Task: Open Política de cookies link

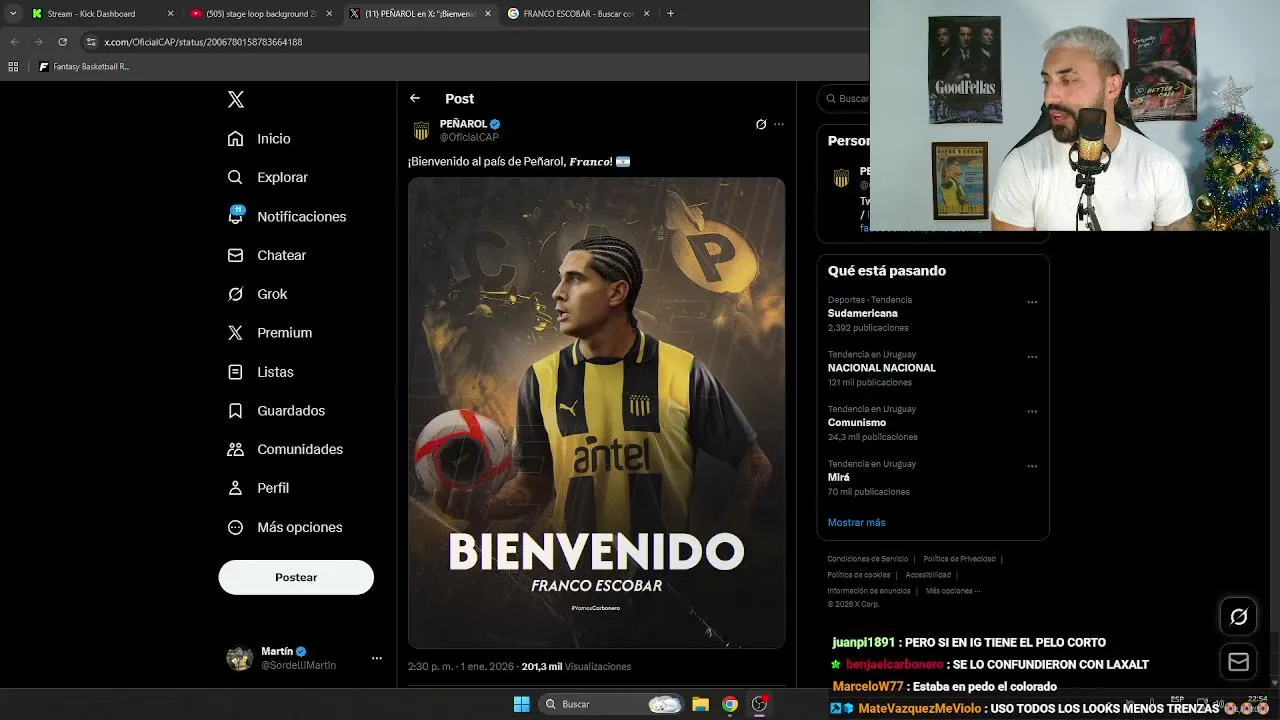Action: pyautogui.click(x=859, y=575)
